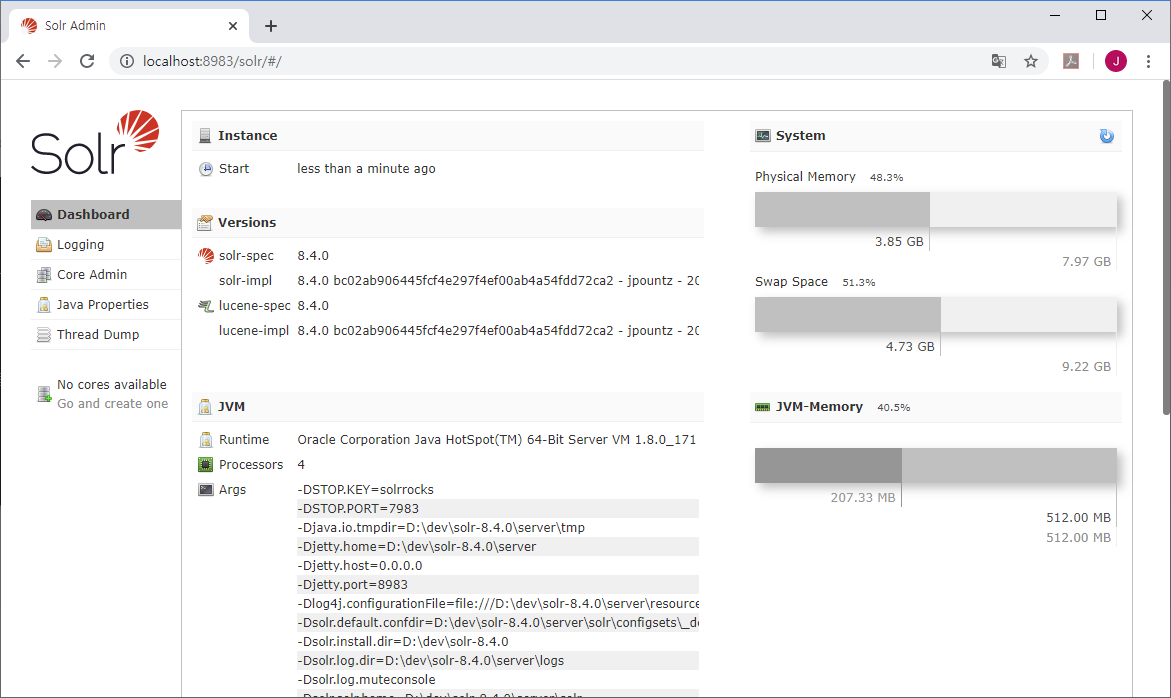This screenshot has width=1171, height=698.
Task: Click the Physical Memory usage bar
Action: (935, 210)
